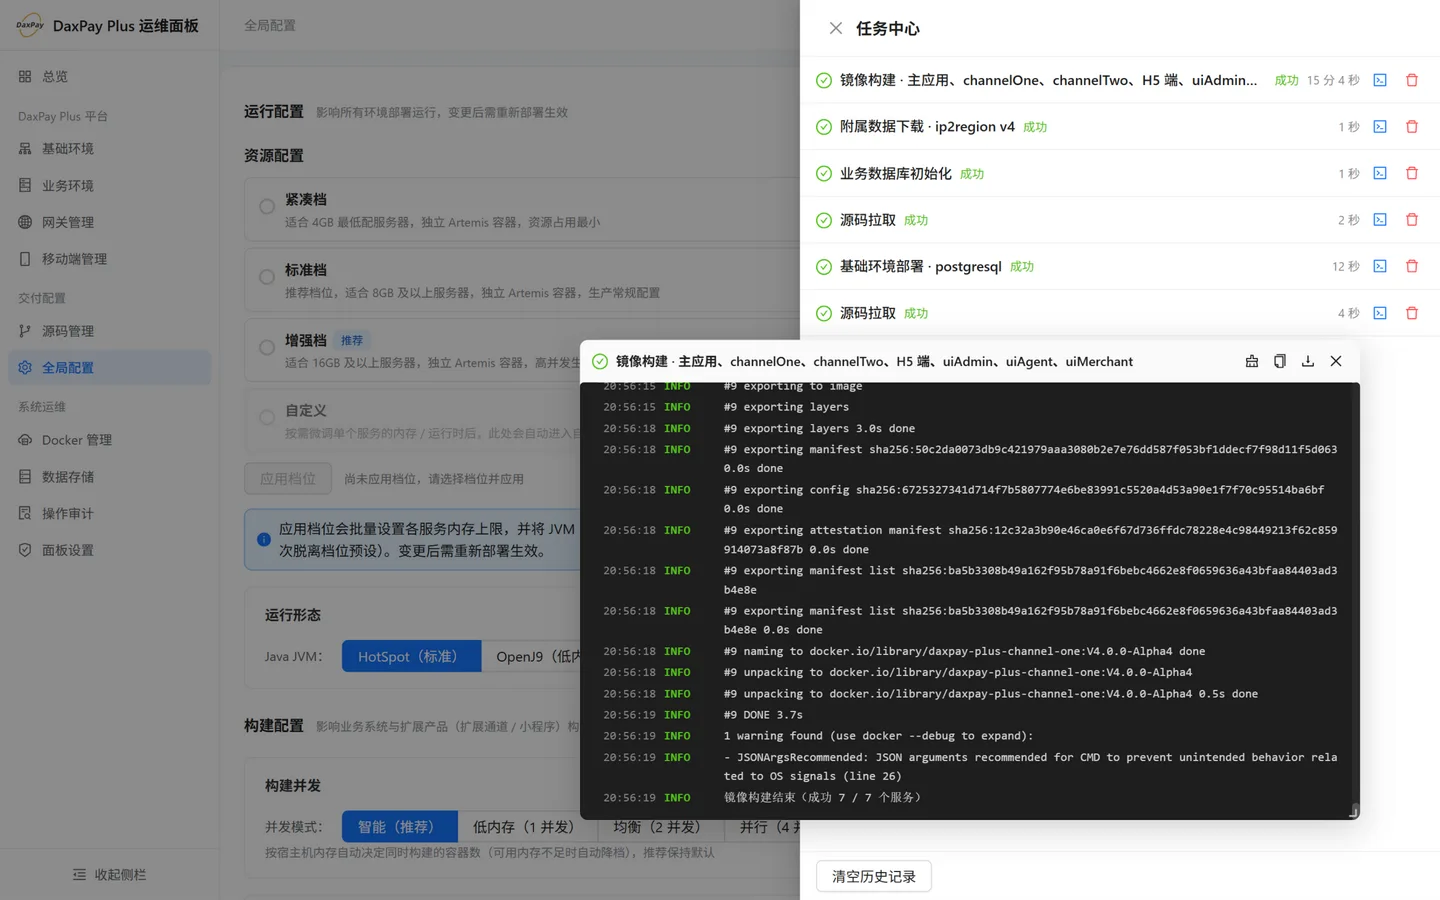Pick the 增强档 recommended profile
The height and width of the screenshot is (900, 1440).
pos(267,348)
